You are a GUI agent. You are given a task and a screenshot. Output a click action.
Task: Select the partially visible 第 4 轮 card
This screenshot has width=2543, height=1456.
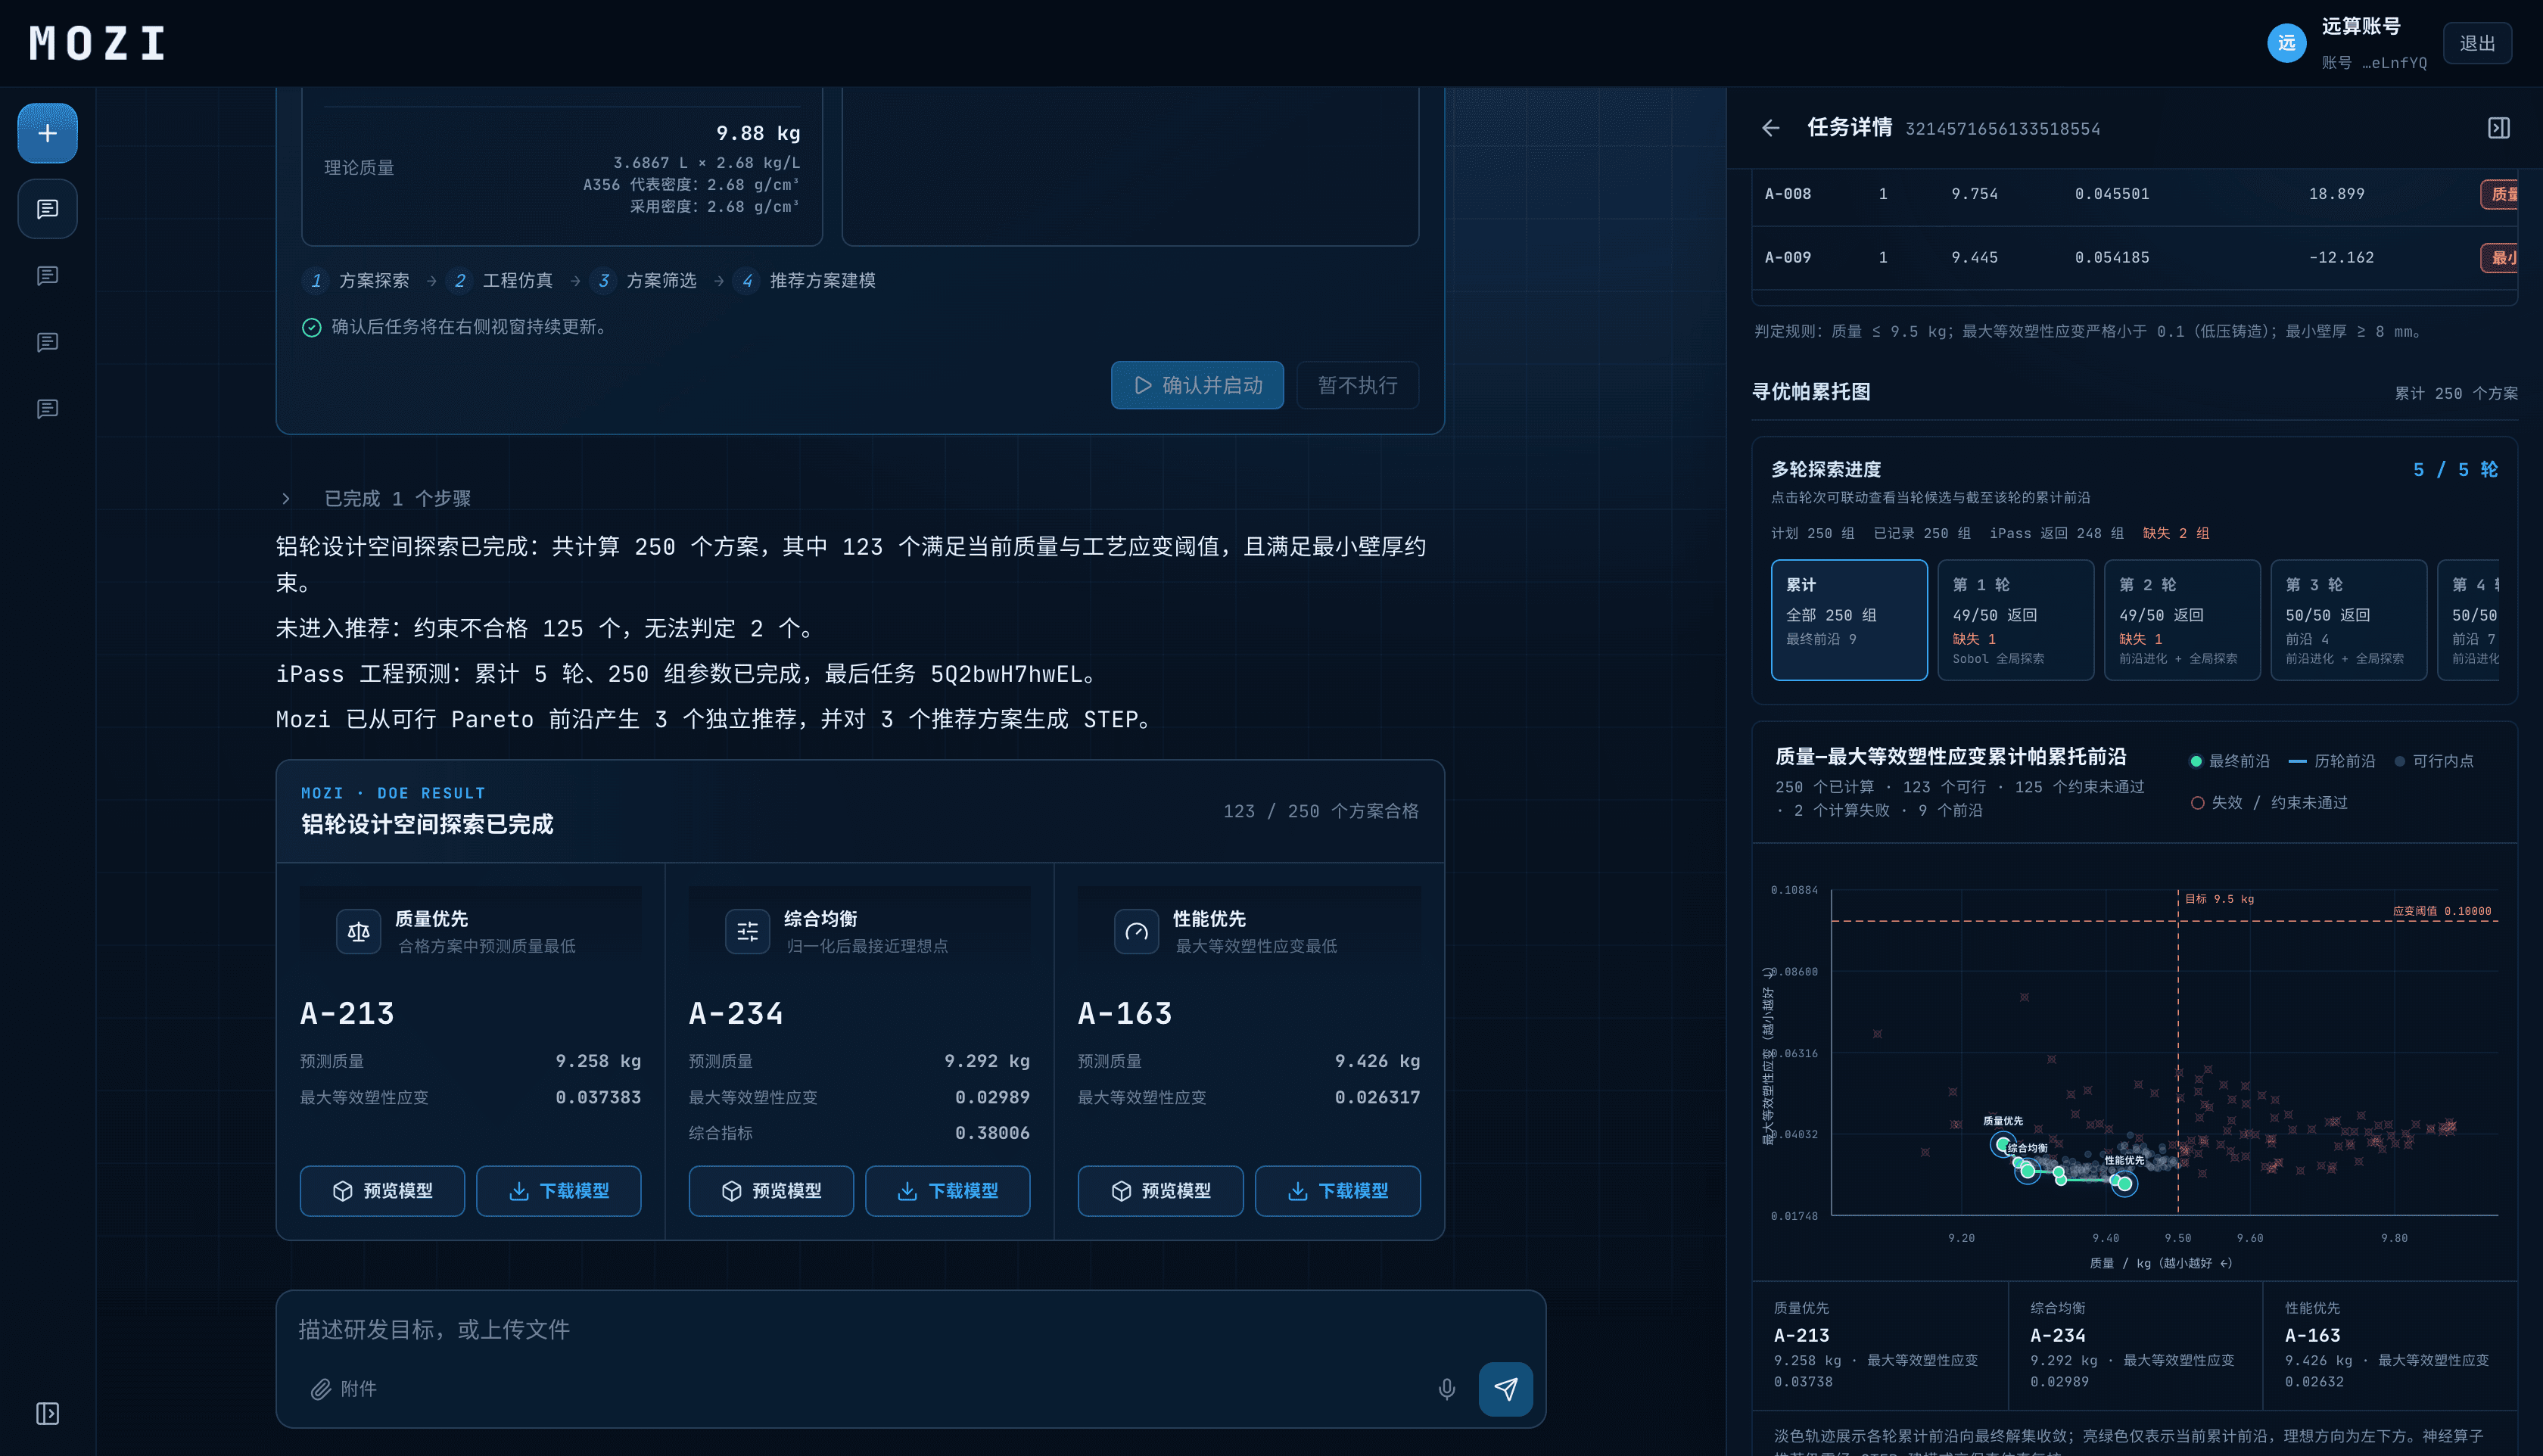tap(2469, 620)
